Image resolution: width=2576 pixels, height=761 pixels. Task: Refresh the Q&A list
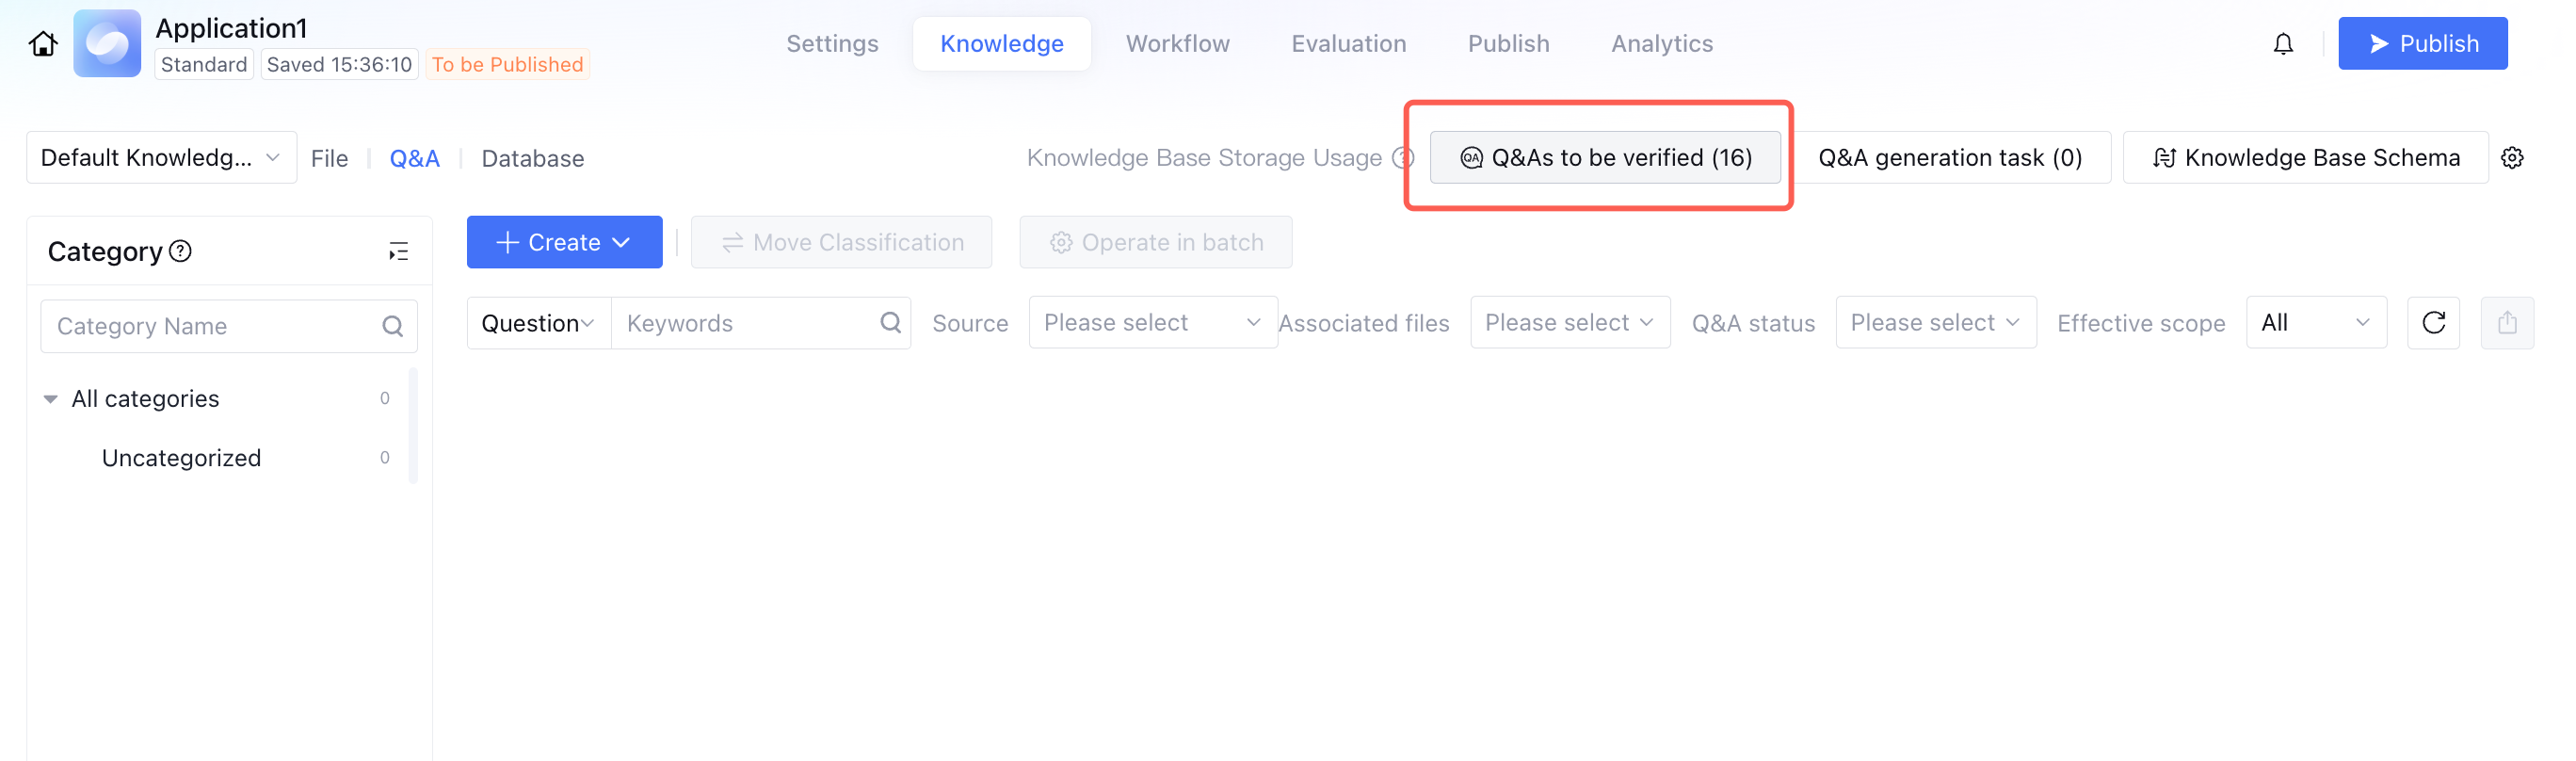(2433, 323)
